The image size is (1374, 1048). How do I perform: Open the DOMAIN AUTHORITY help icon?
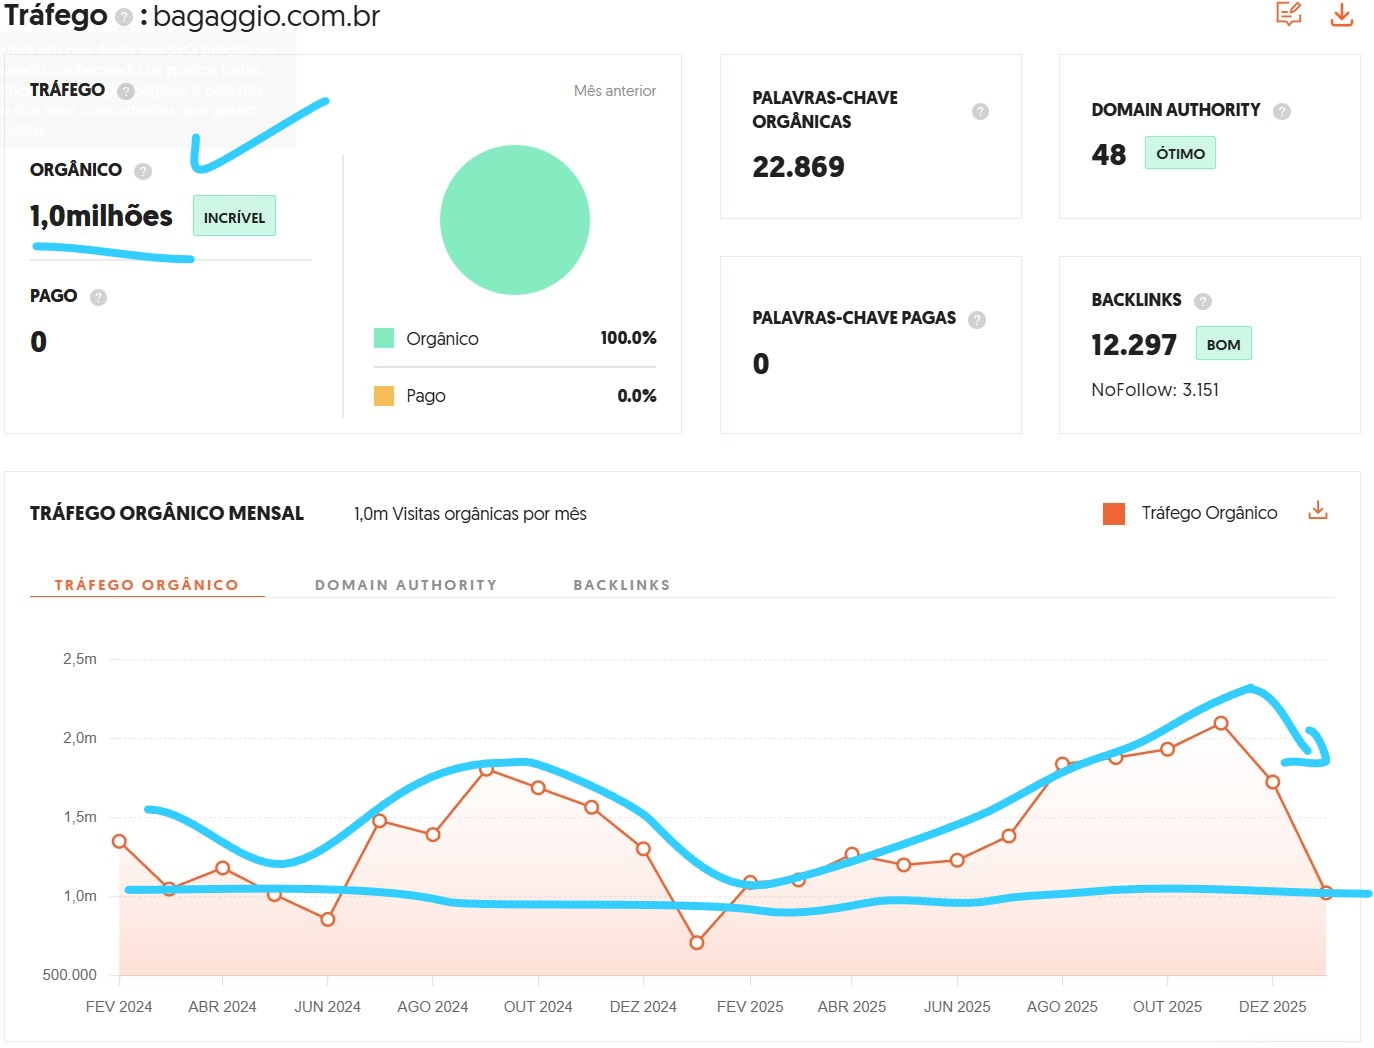[1283, 111]
